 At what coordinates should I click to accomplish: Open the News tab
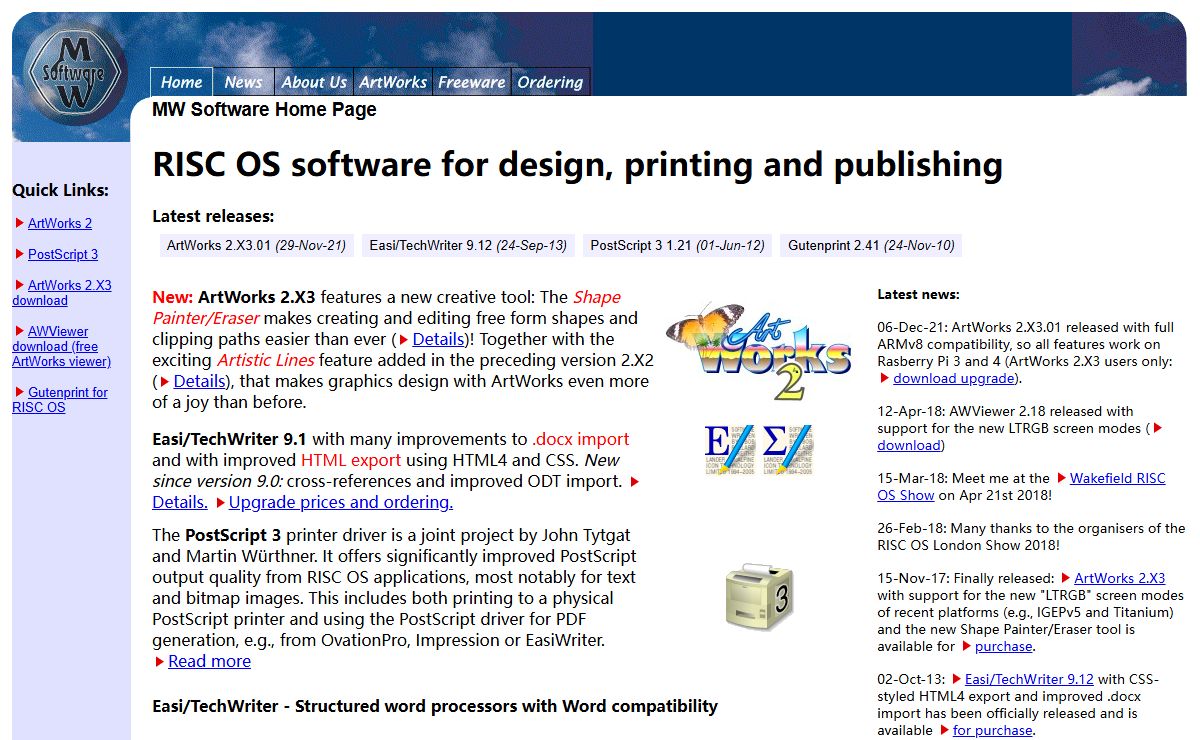click(243, 82)
